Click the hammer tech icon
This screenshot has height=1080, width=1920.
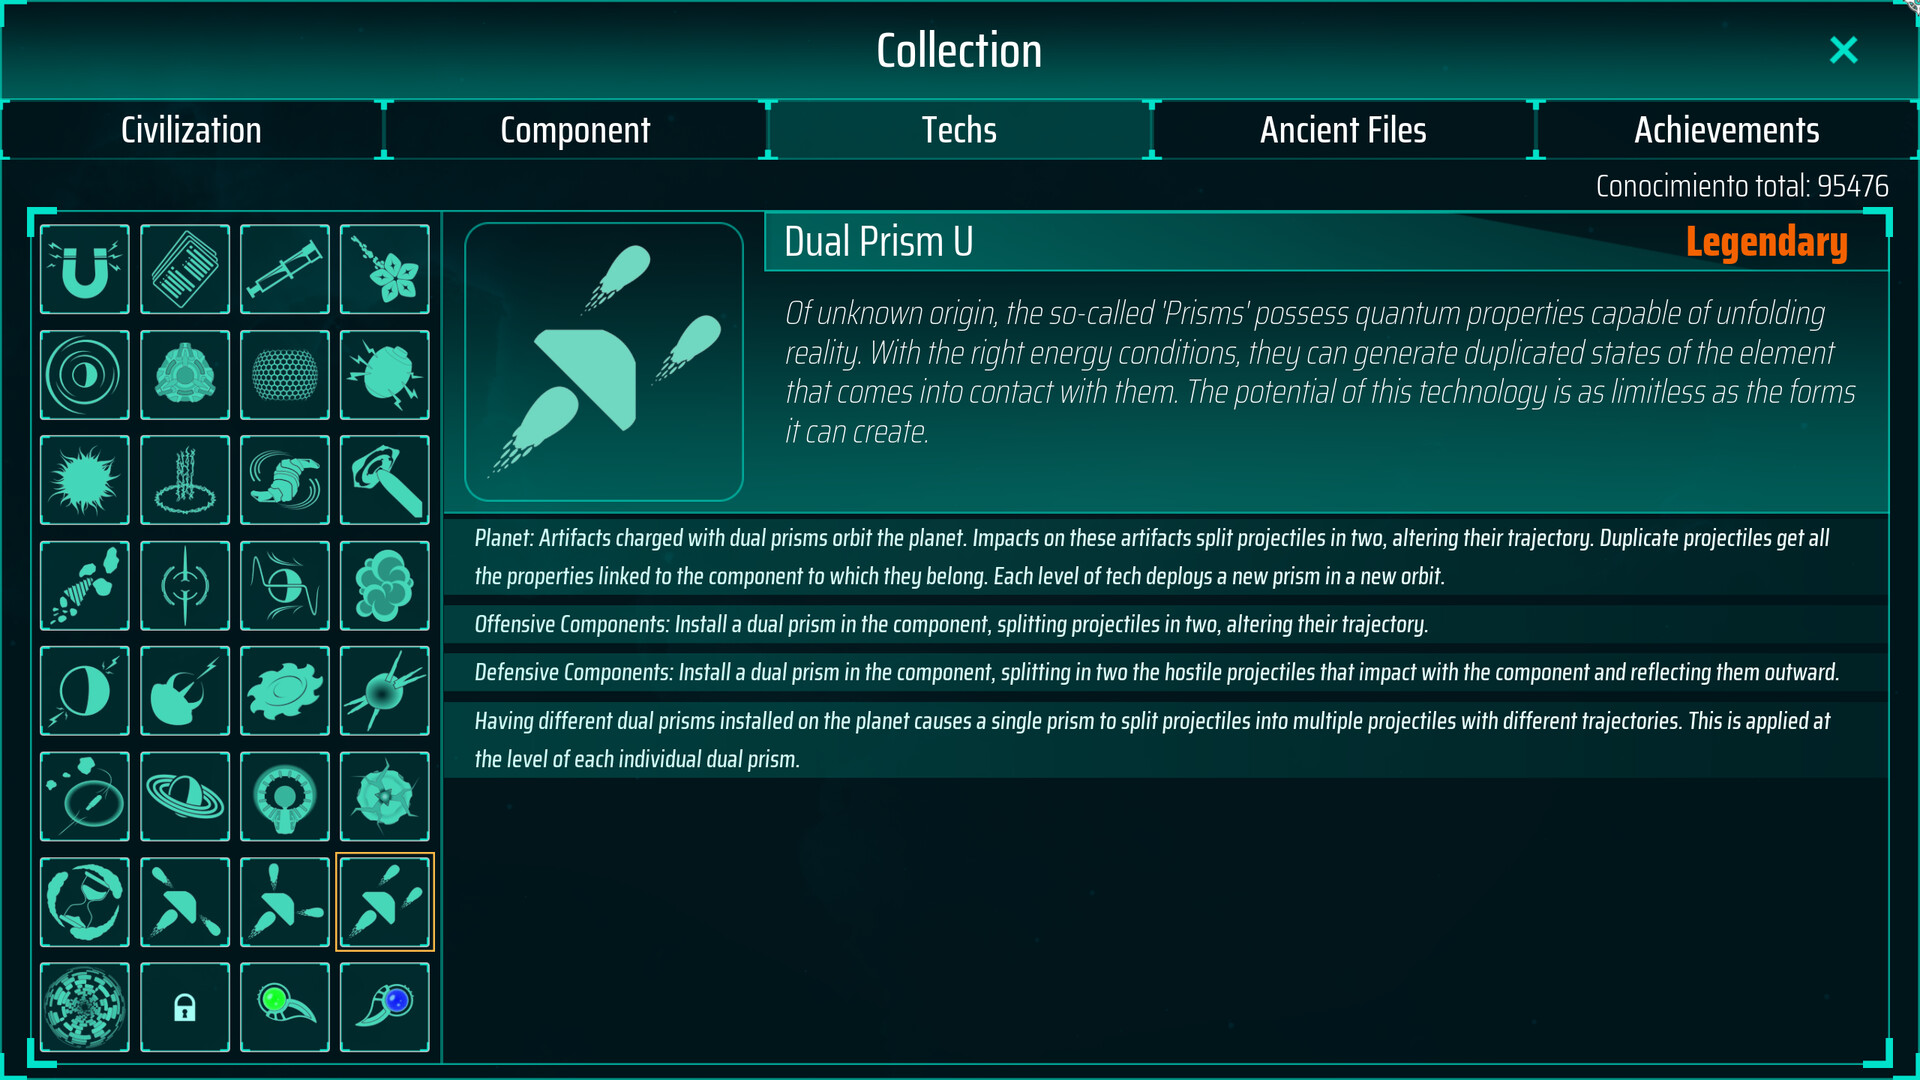pos(385,480)
